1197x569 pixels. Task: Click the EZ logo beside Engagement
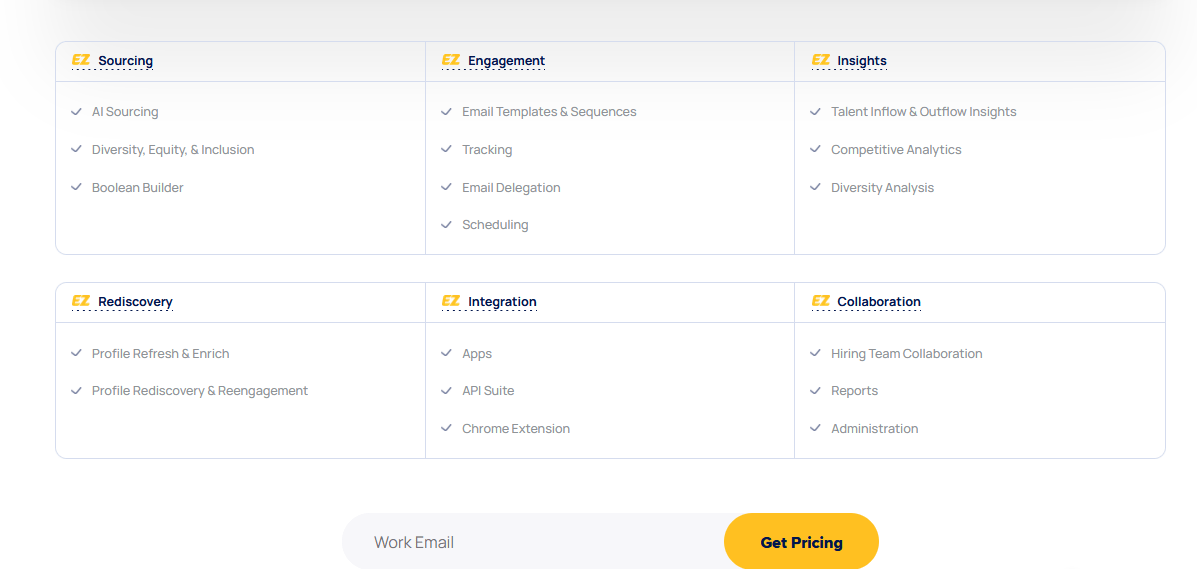tap(450, 60)
